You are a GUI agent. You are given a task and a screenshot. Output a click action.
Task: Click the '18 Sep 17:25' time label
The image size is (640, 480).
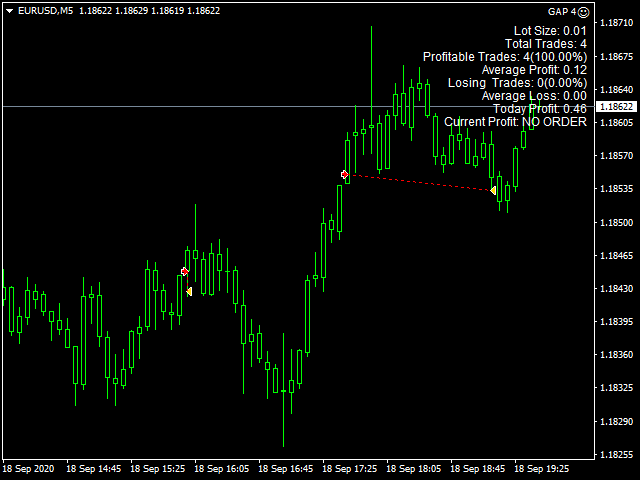click(350, 469)
